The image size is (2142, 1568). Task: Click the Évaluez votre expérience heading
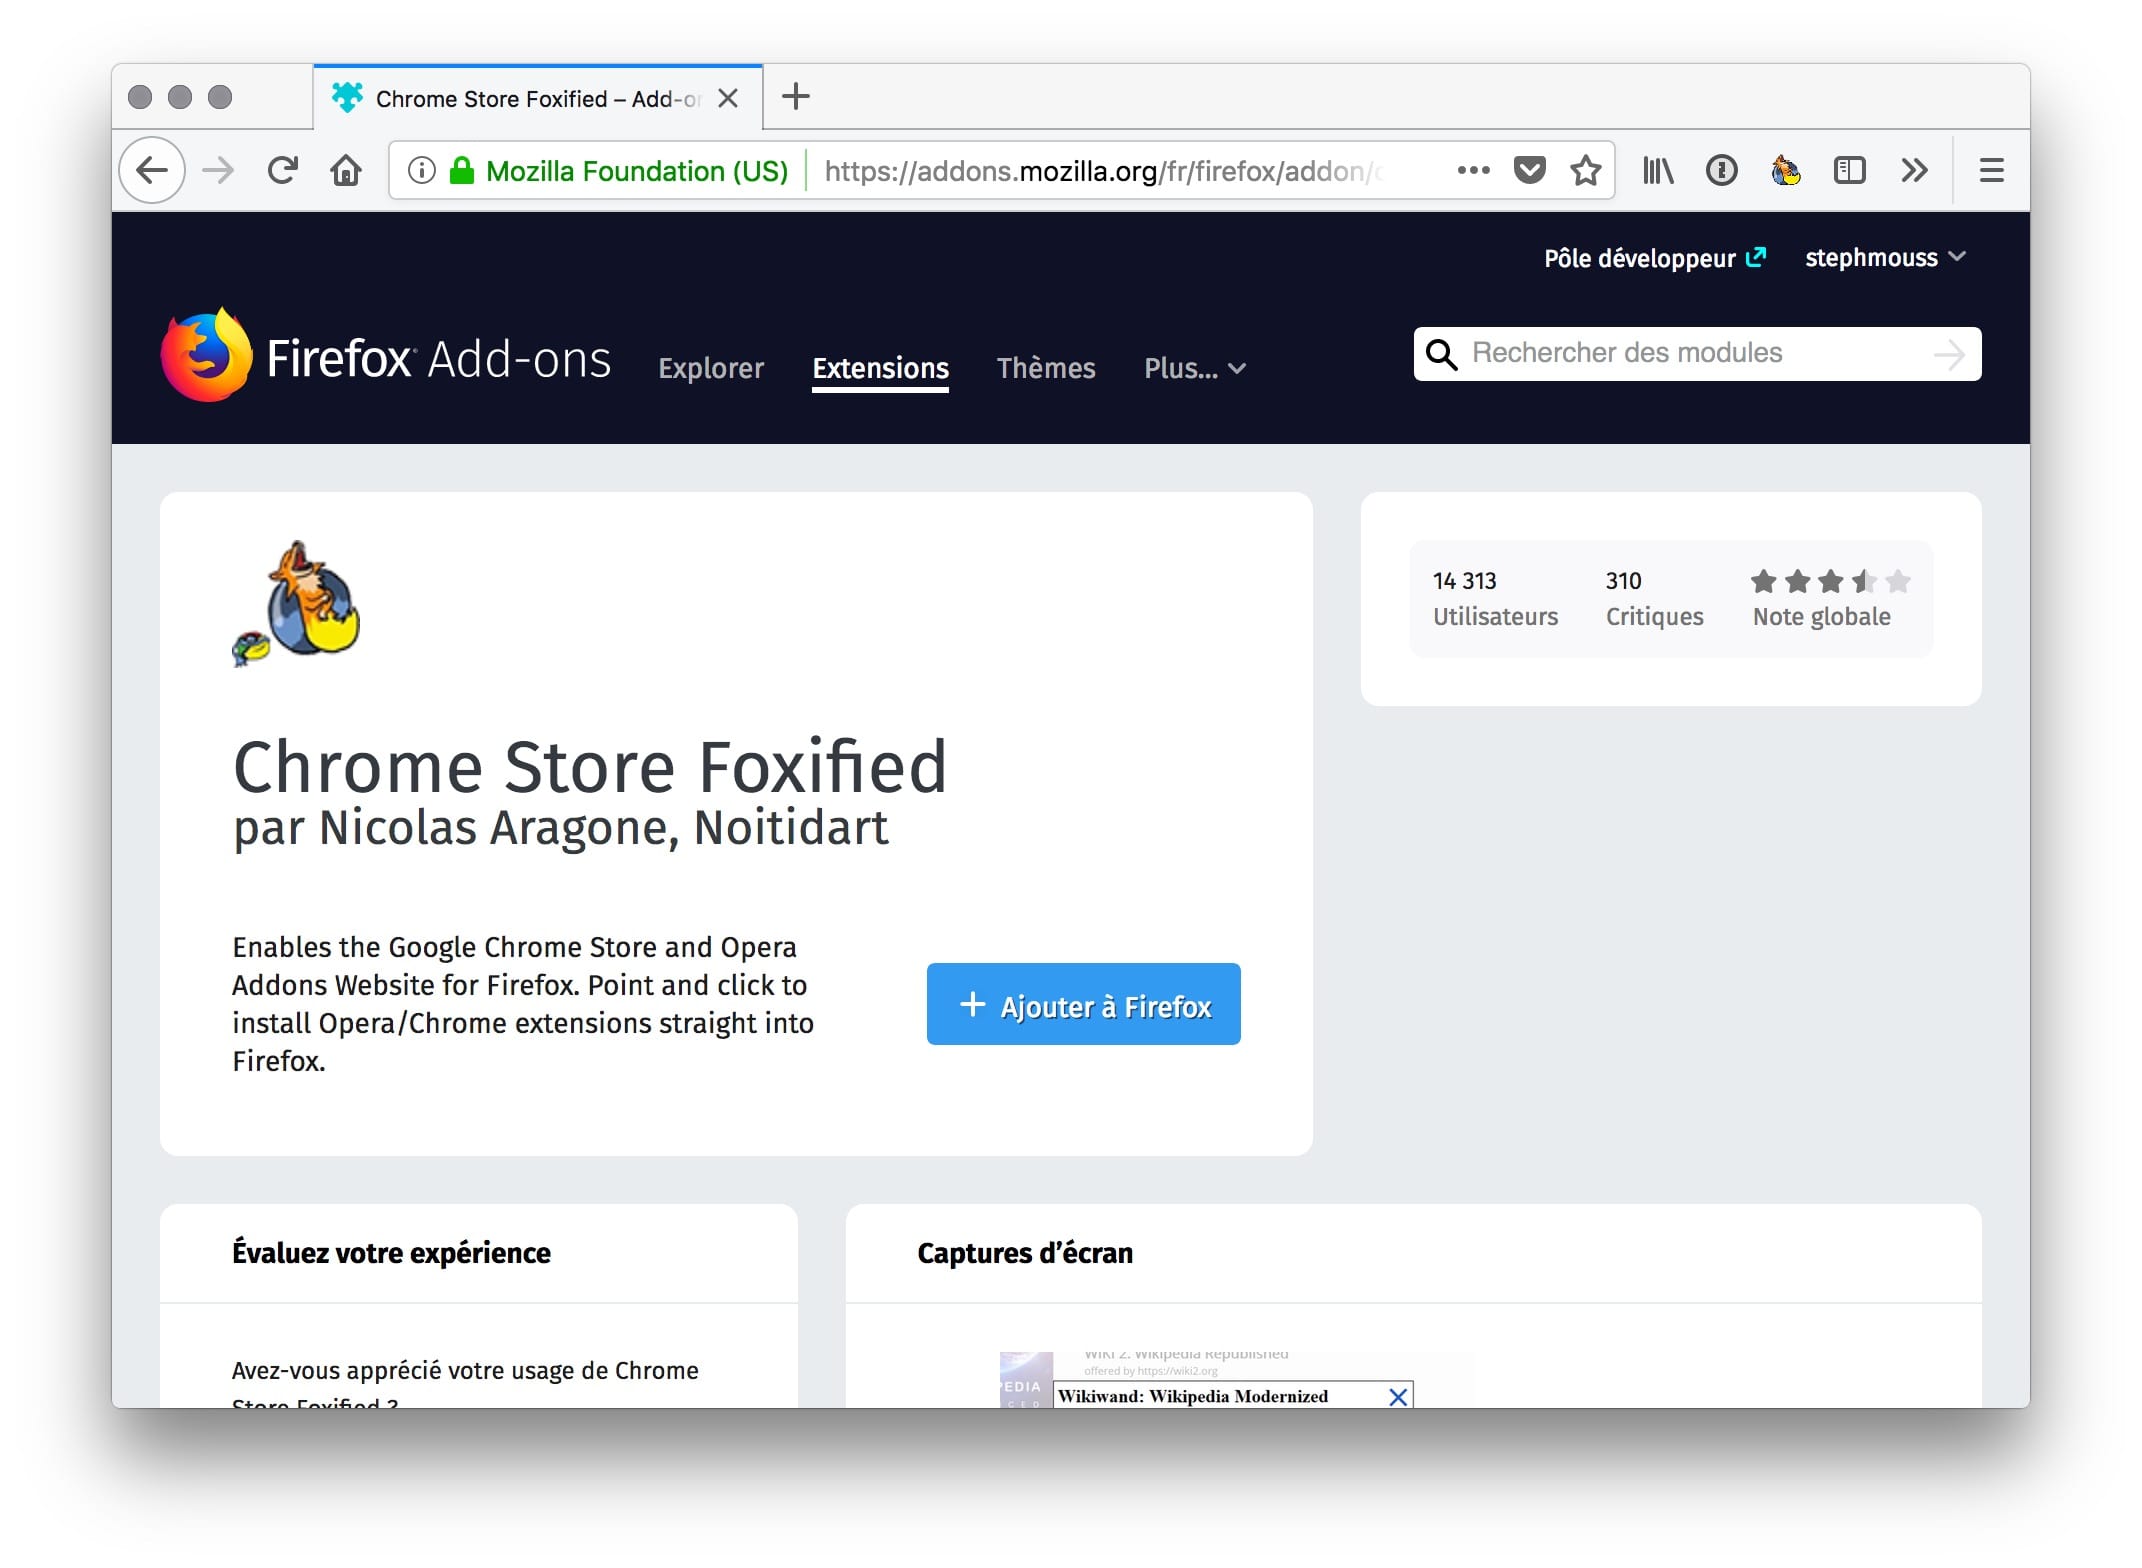(x=391, y=1253)
